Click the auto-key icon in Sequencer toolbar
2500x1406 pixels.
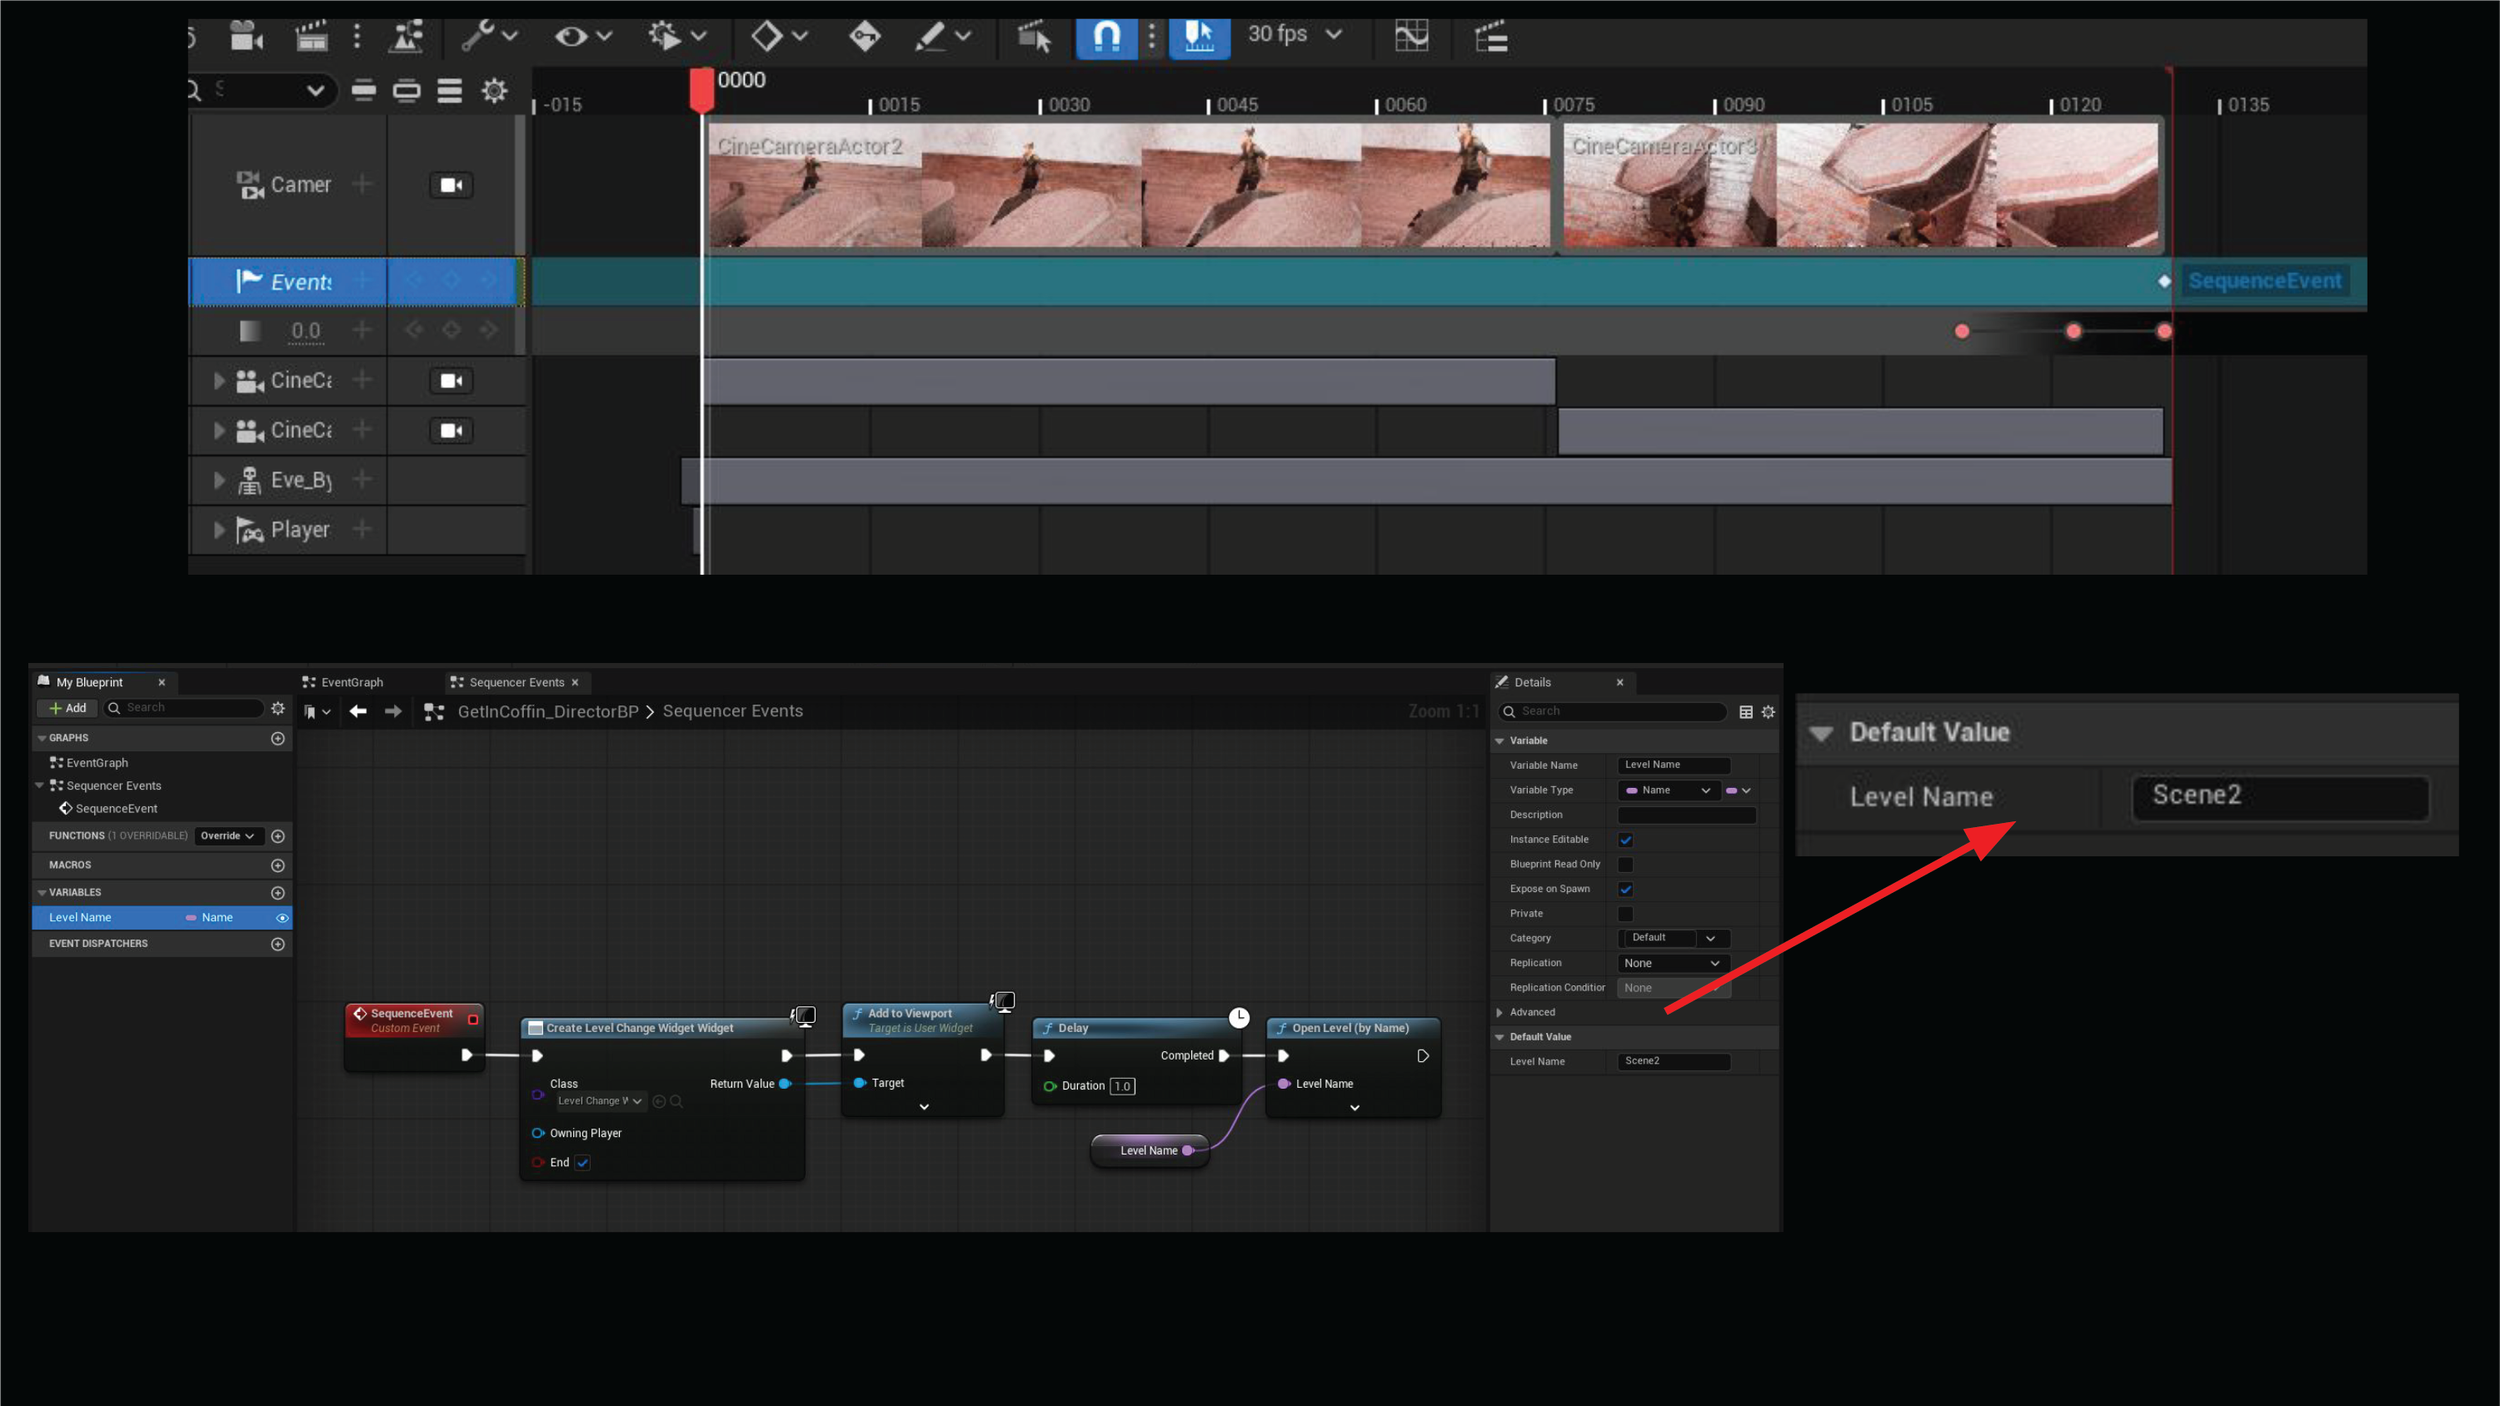(865, 37)
